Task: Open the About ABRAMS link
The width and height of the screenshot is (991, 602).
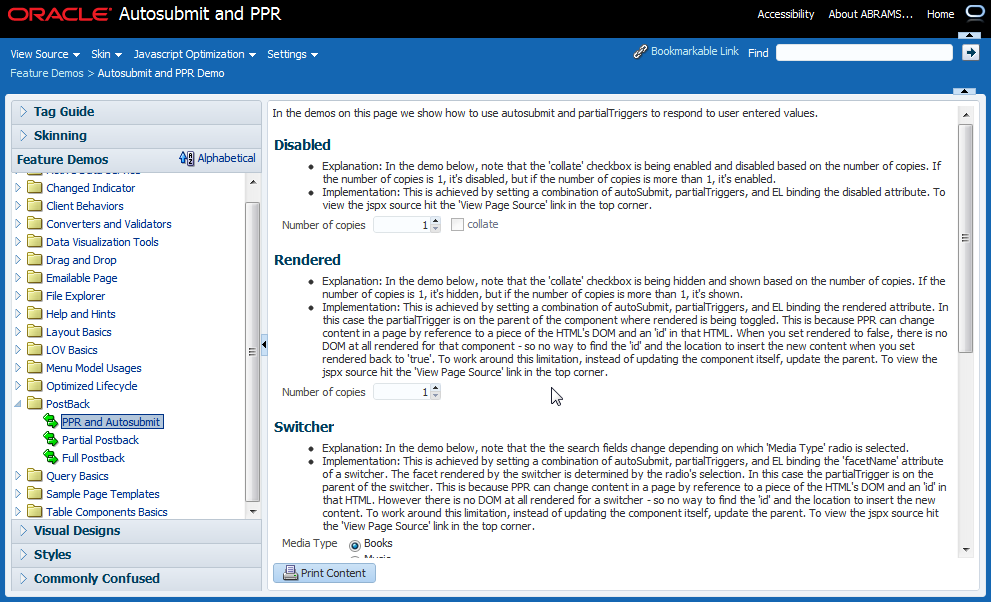Action: [870, 14]
